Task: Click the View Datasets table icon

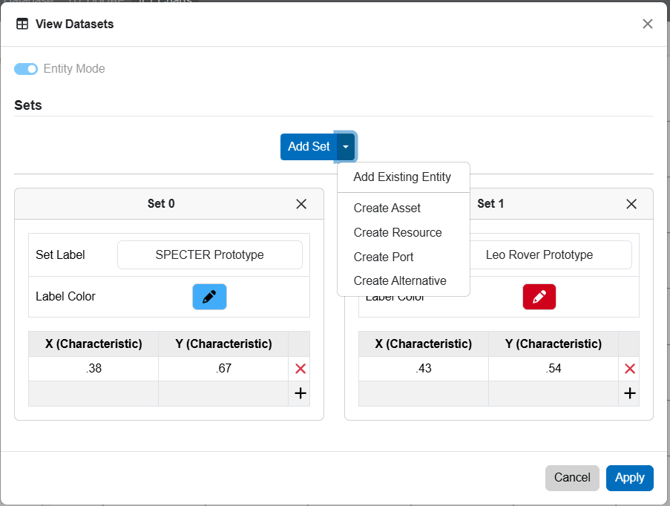Action: pos(22,24)
